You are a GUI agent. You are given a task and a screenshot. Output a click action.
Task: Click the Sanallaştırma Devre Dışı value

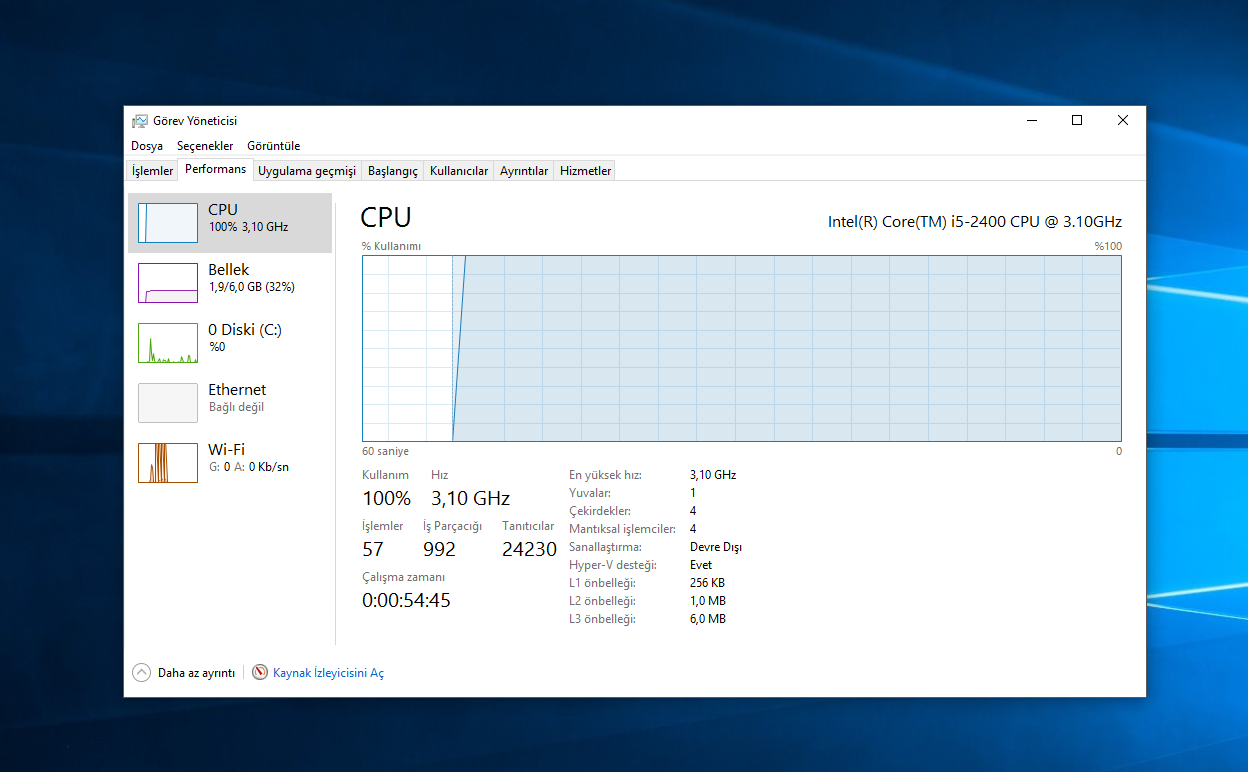(x=716, y=547)
